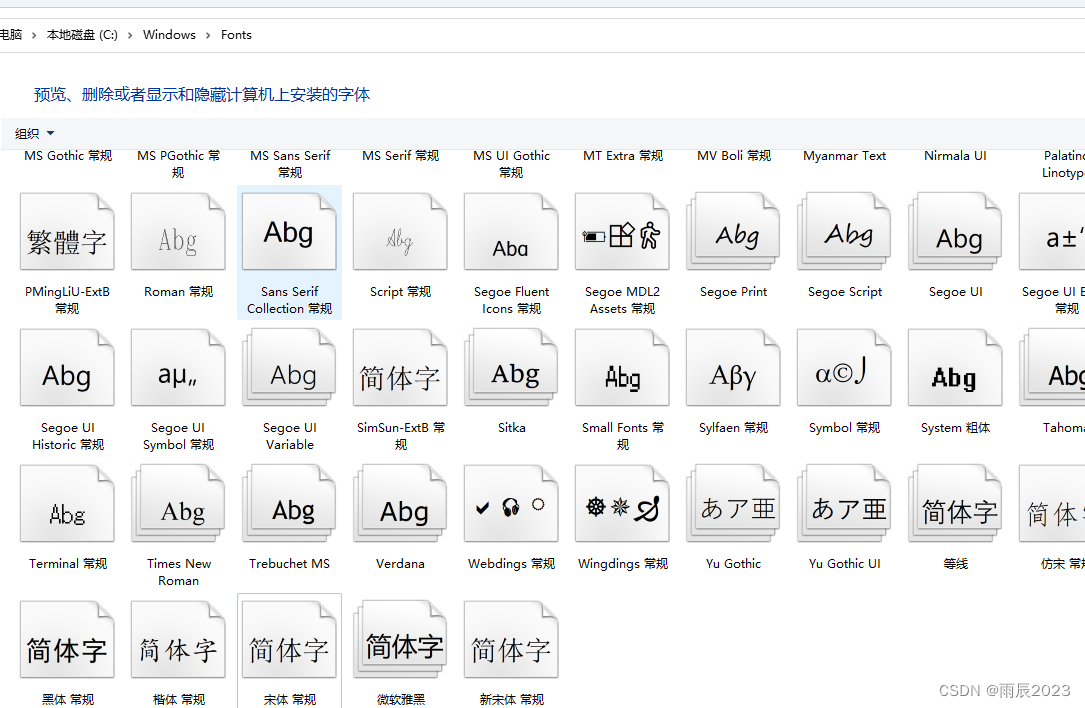
Task: Open the 黑体 常规 font
Action: (67, 639)
